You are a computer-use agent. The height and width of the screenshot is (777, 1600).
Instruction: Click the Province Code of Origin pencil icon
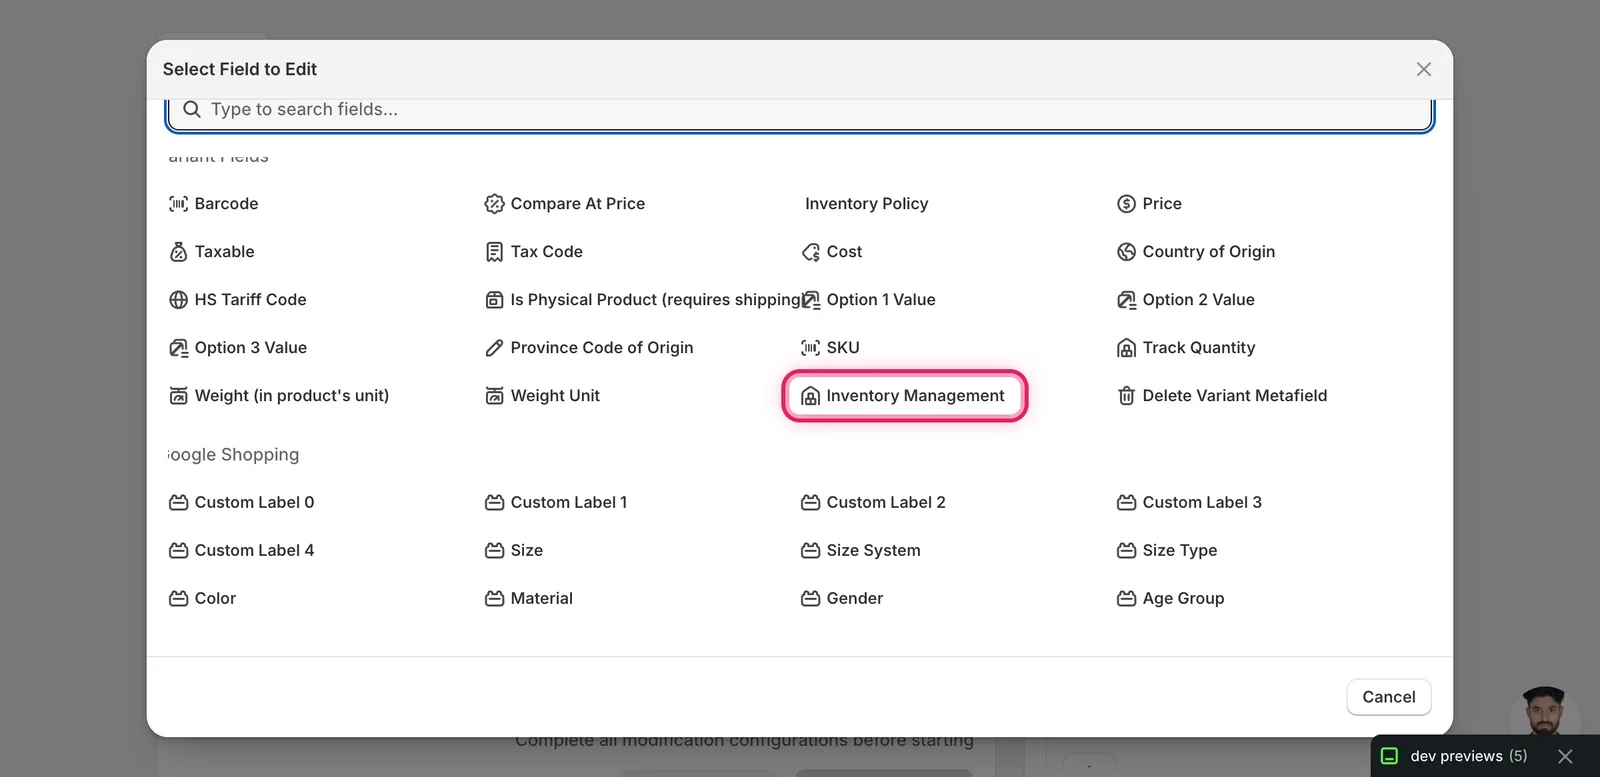pyautogui.click(x=494, y=348)
